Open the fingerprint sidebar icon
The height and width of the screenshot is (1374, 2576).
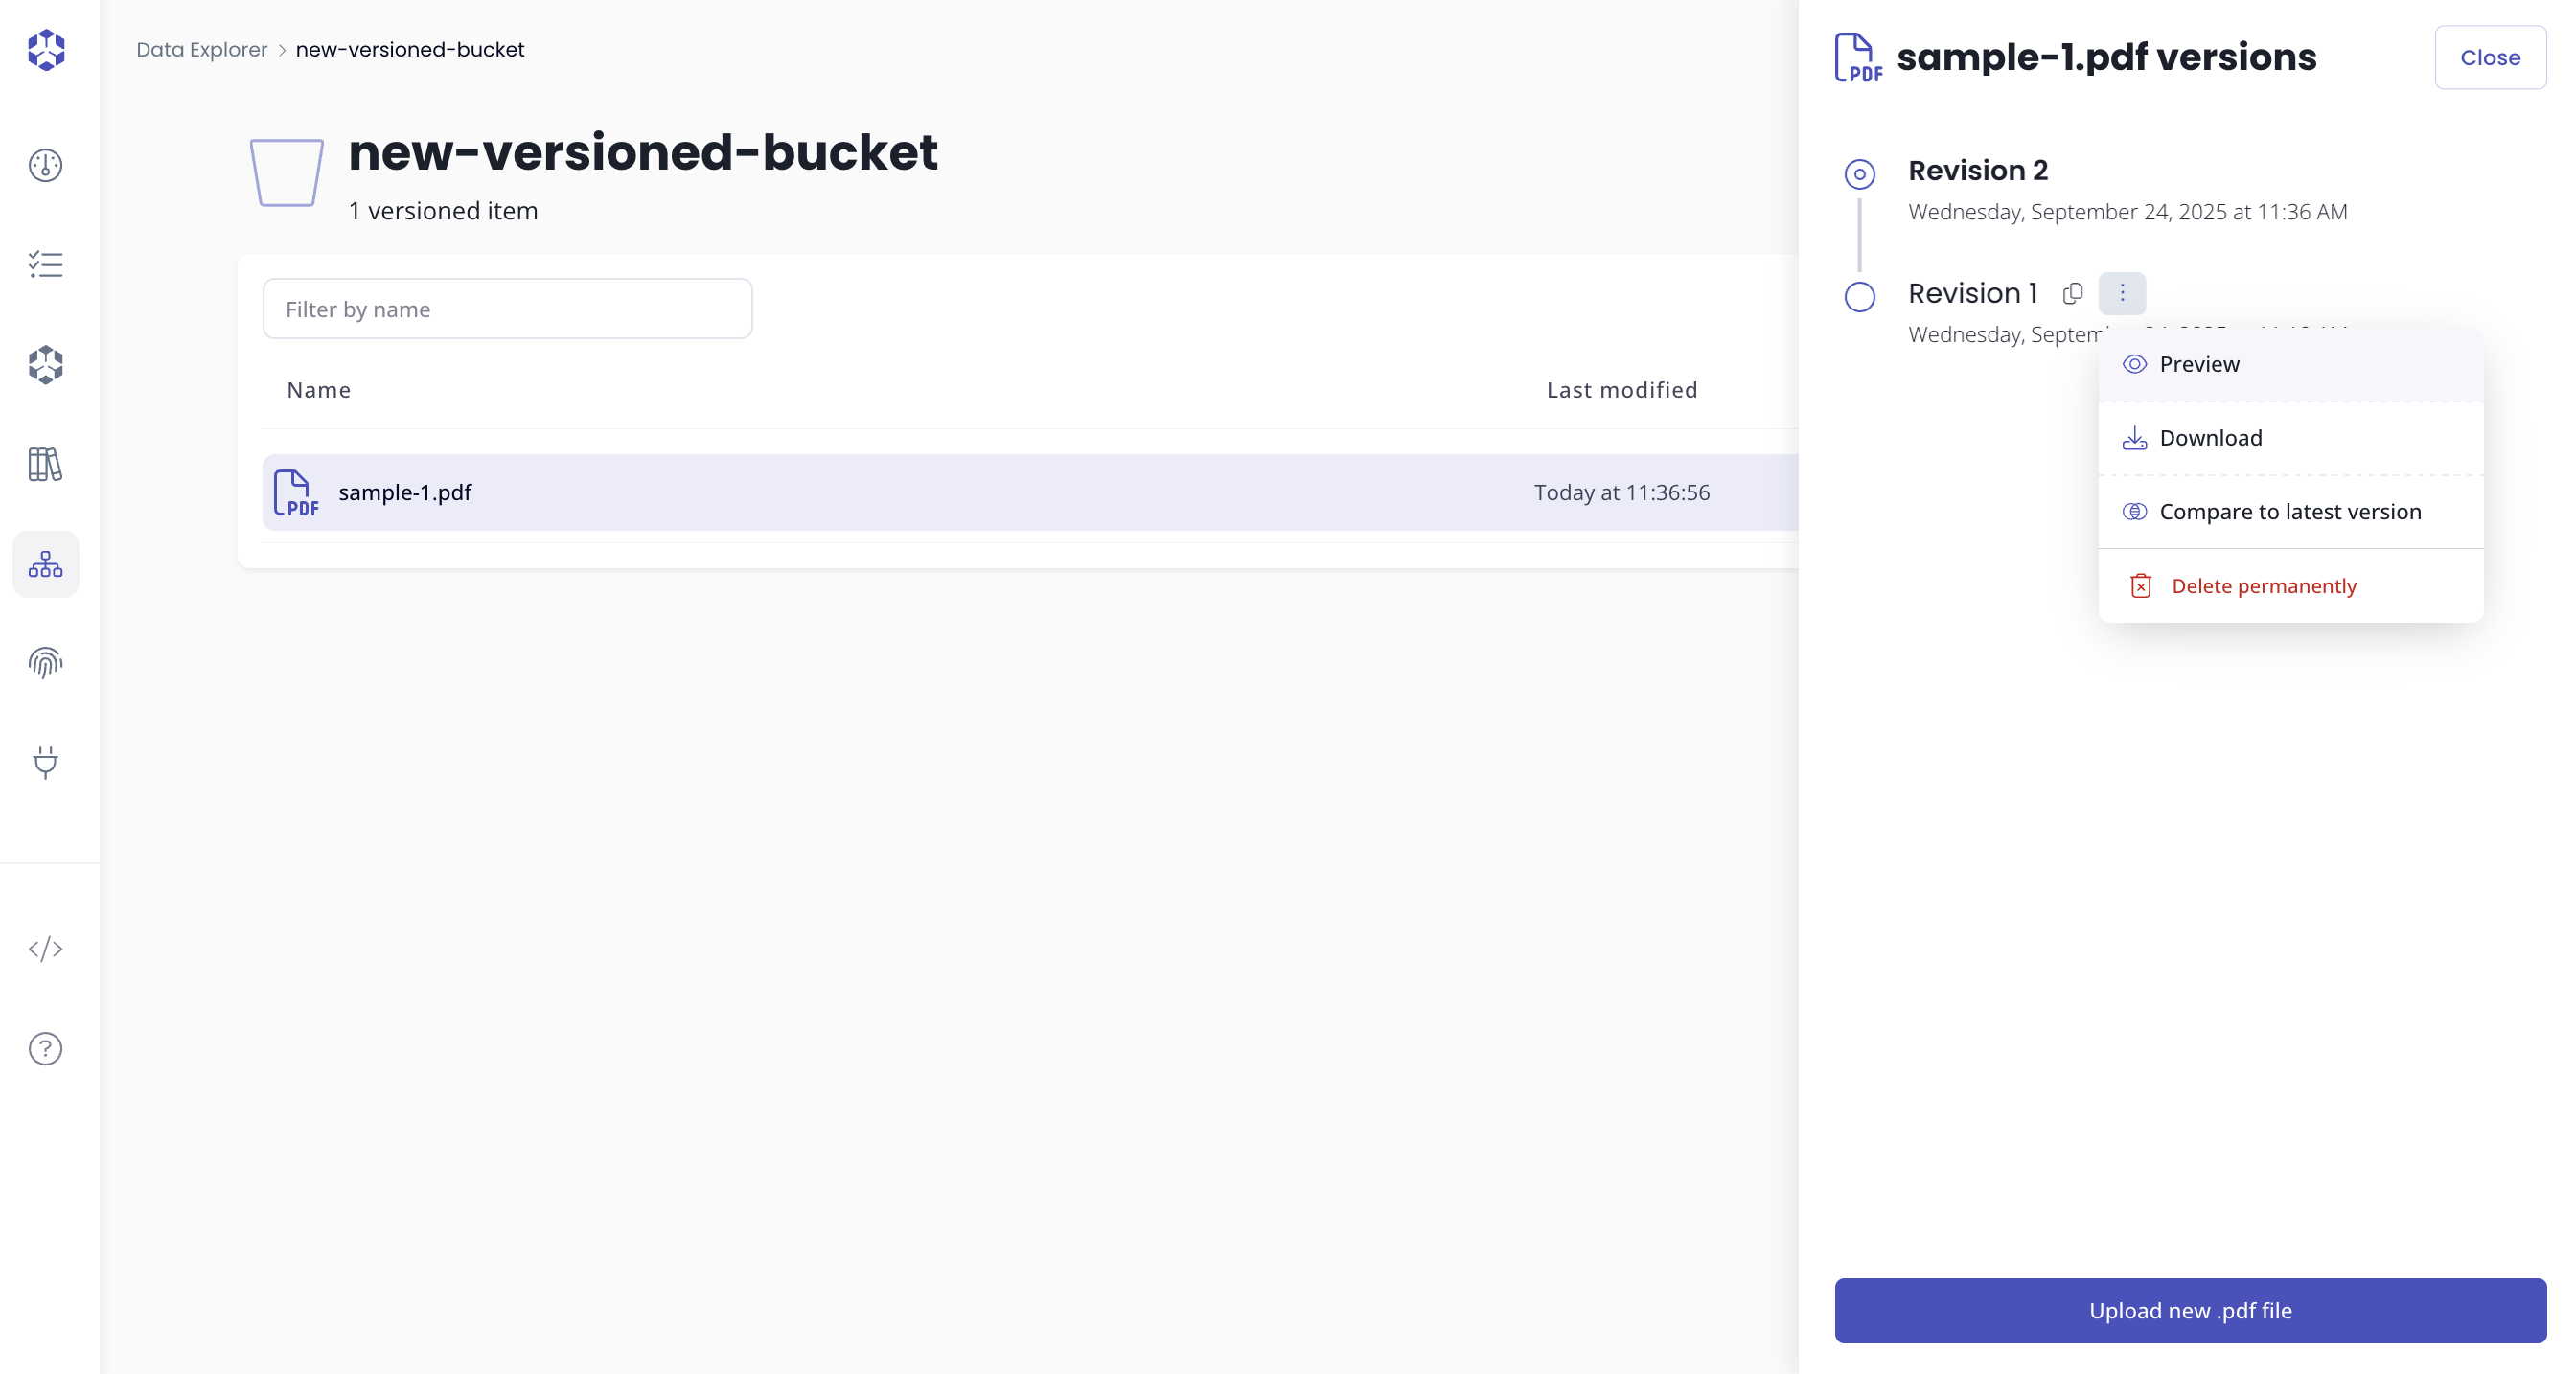tap(46, 663)
